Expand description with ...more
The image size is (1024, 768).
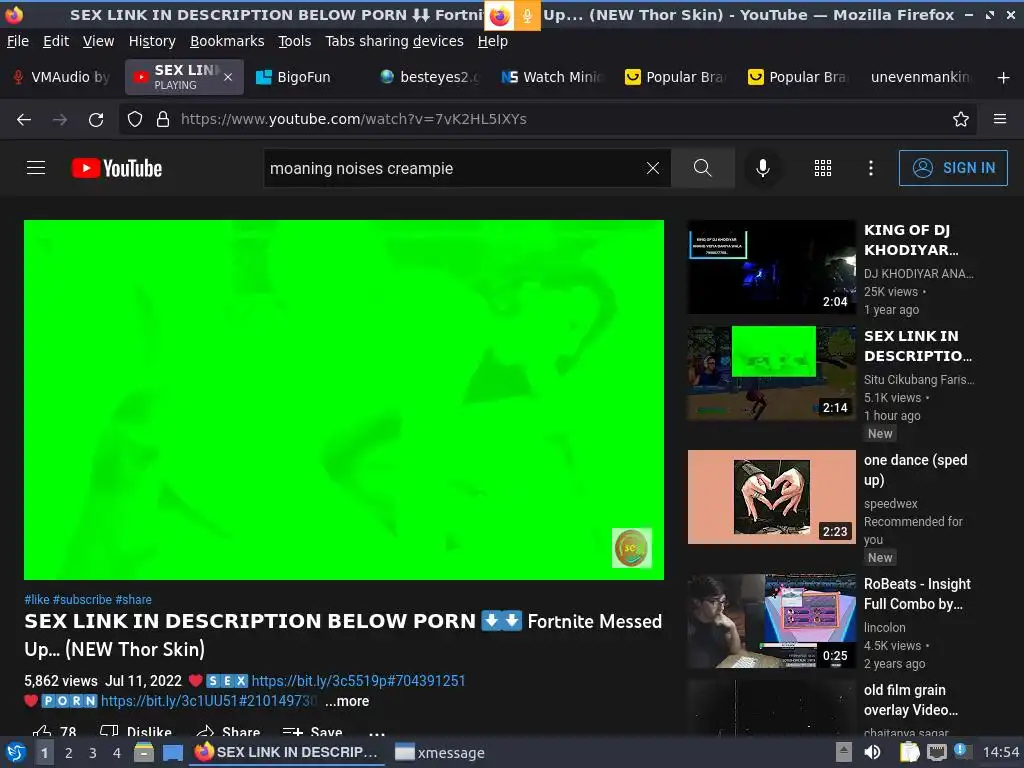point(347,701)
